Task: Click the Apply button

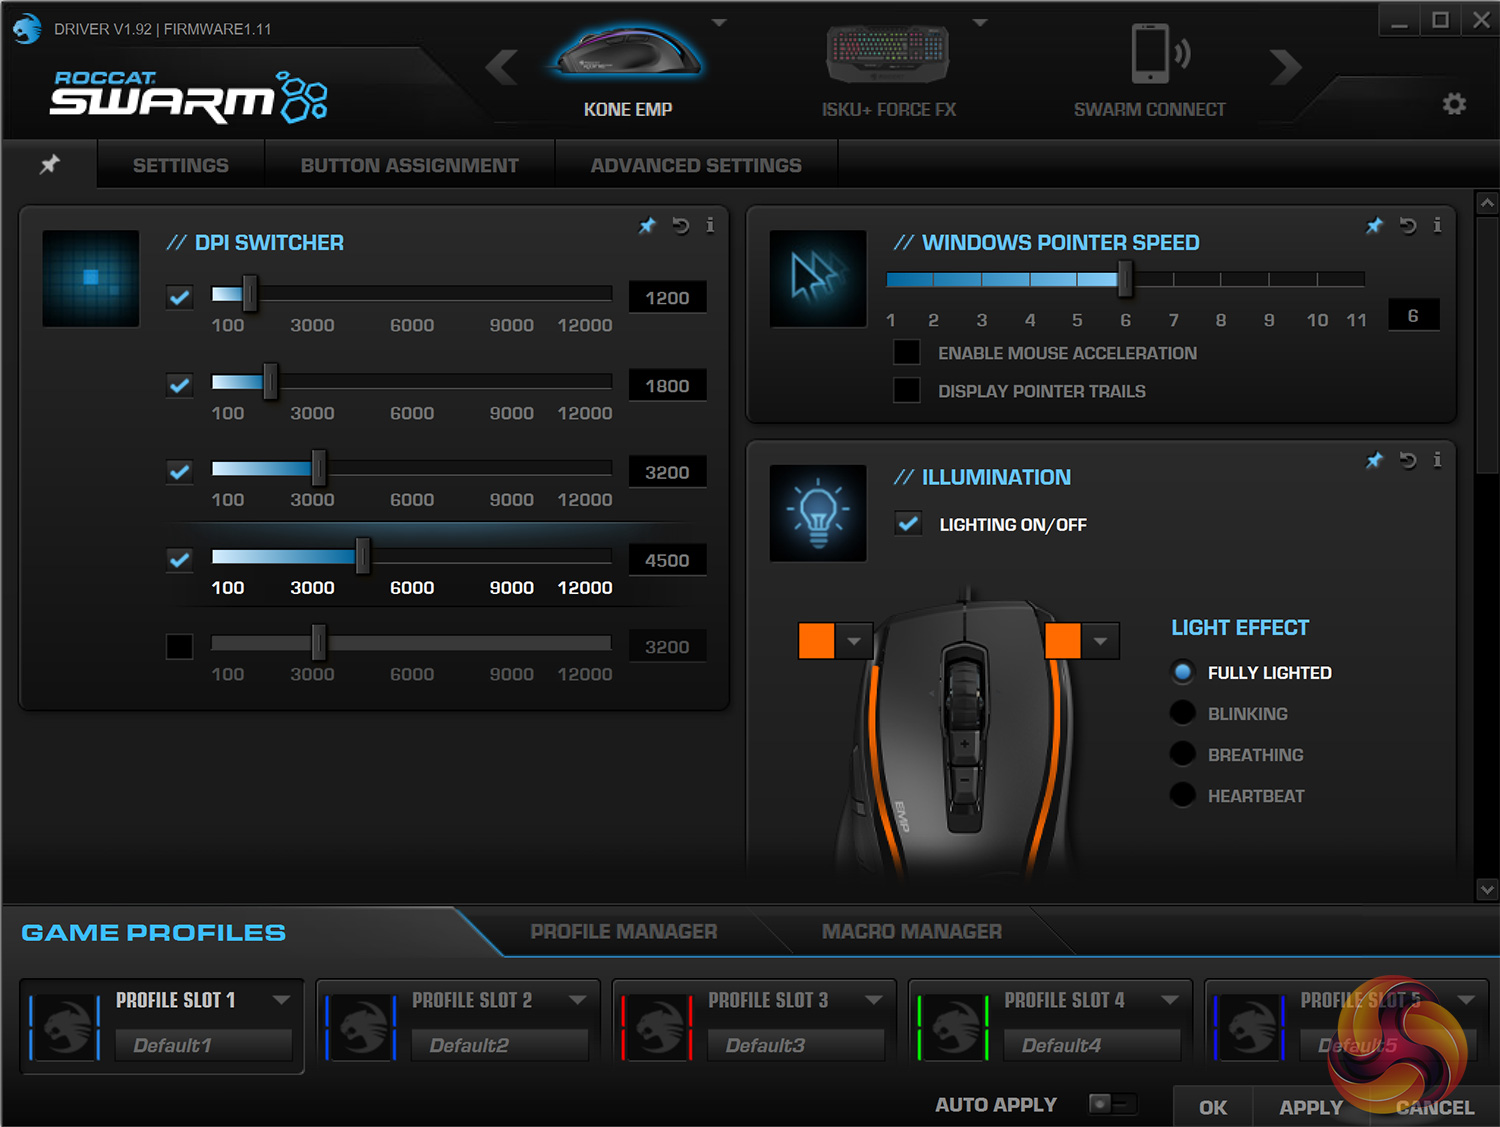Action: 1311,1107
